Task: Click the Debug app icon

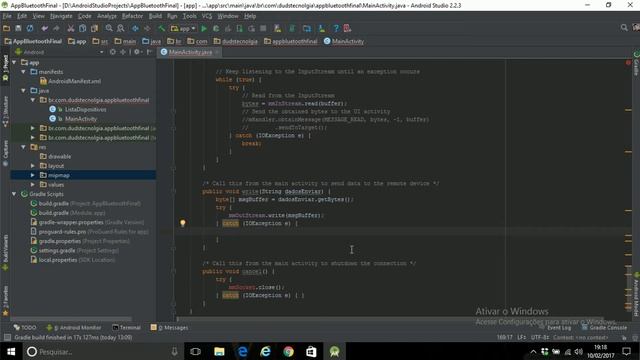Action: tap(216, 28)
